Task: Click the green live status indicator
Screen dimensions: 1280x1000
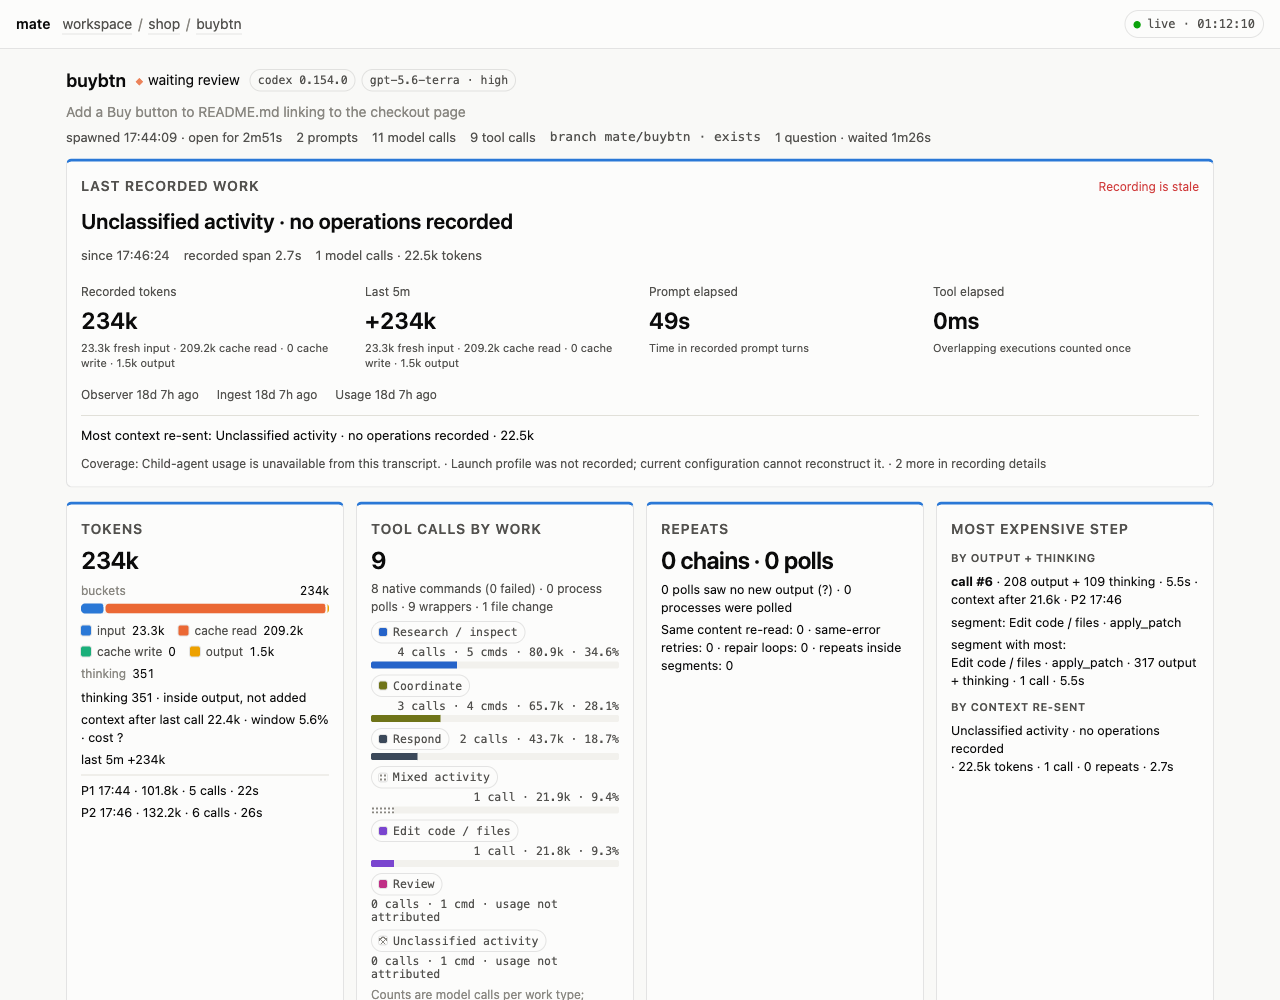Action: [x=1137, y=24]
